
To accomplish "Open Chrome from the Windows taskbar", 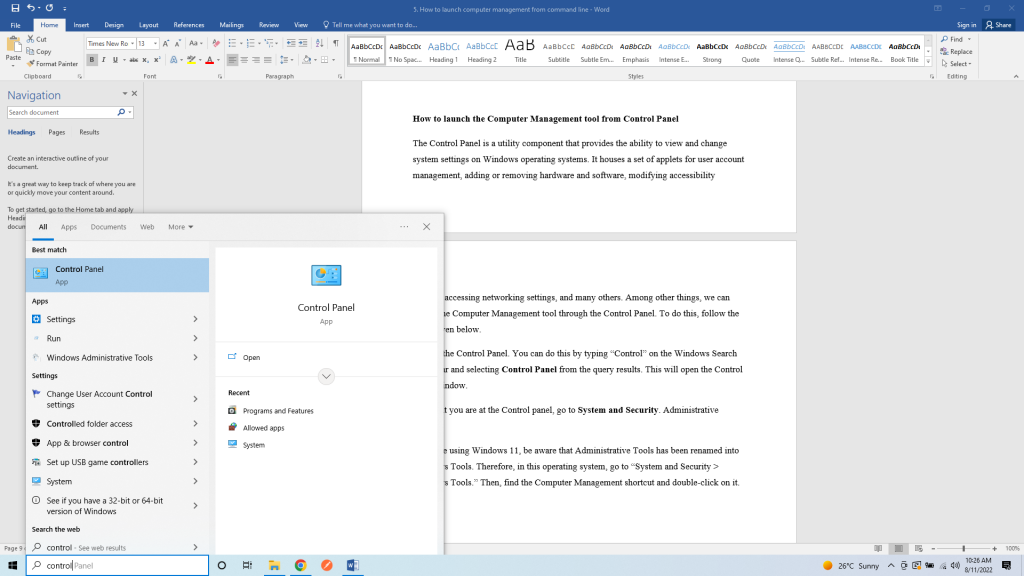I will pyautogui.click(x=300, y=565).
